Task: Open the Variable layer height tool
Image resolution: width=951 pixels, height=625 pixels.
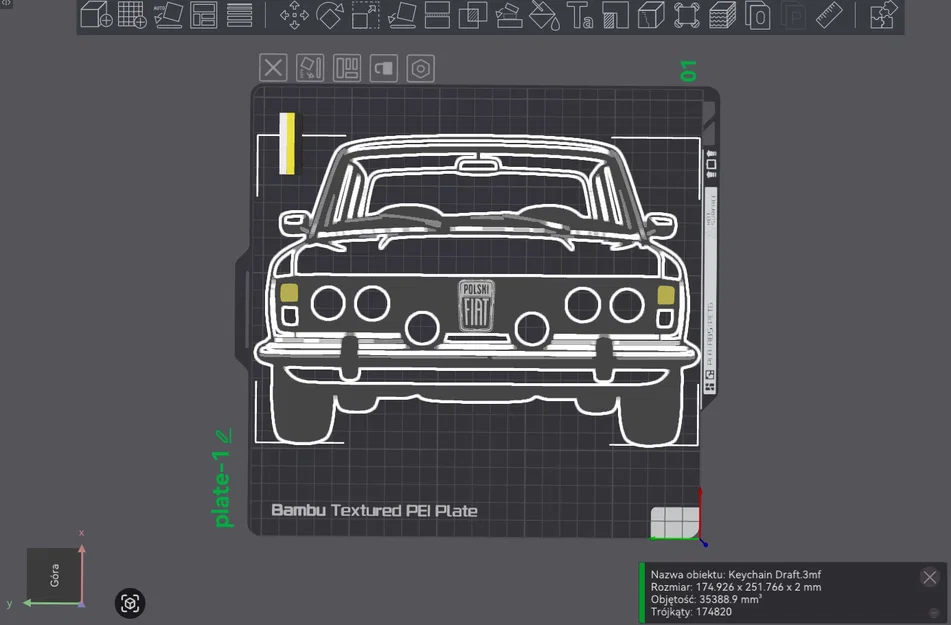Action: click(x=722, y=16)
